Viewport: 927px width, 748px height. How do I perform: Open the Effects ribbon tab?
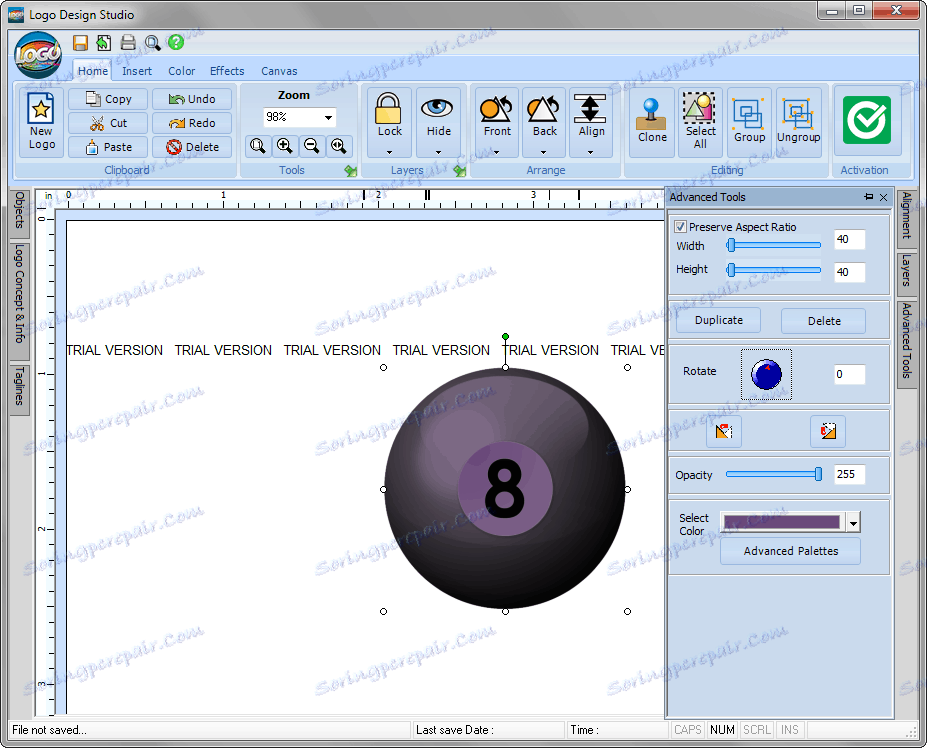(227, 71)
